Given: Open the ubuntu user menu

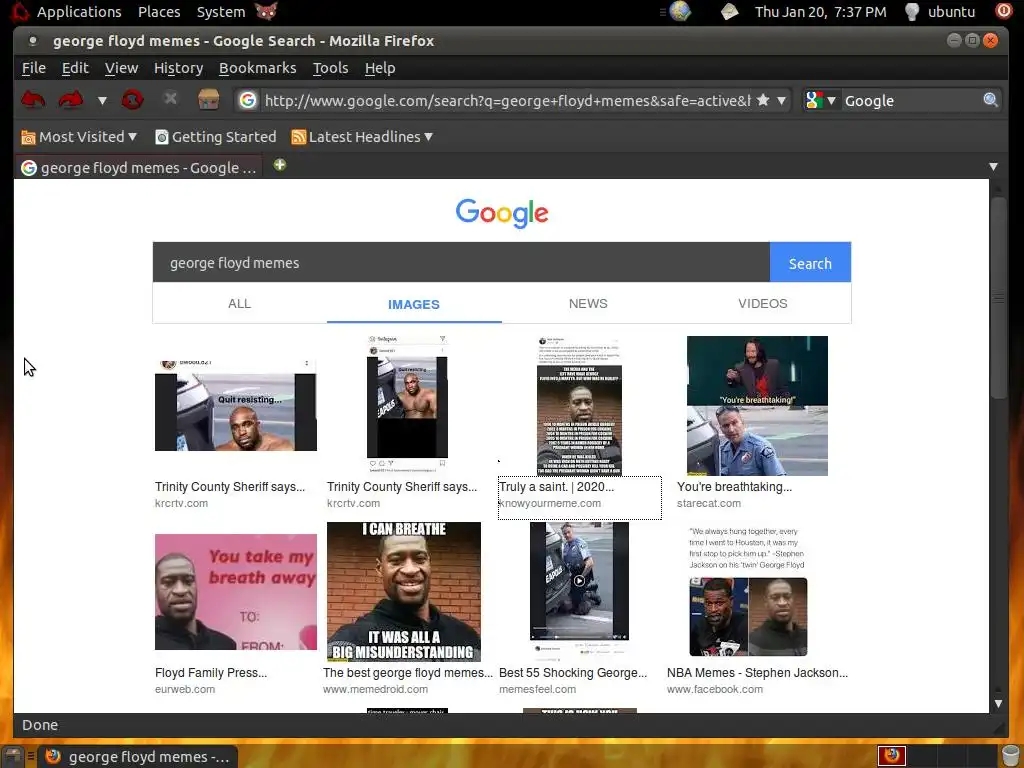Looking at the screenshot, I should (952, 12).
